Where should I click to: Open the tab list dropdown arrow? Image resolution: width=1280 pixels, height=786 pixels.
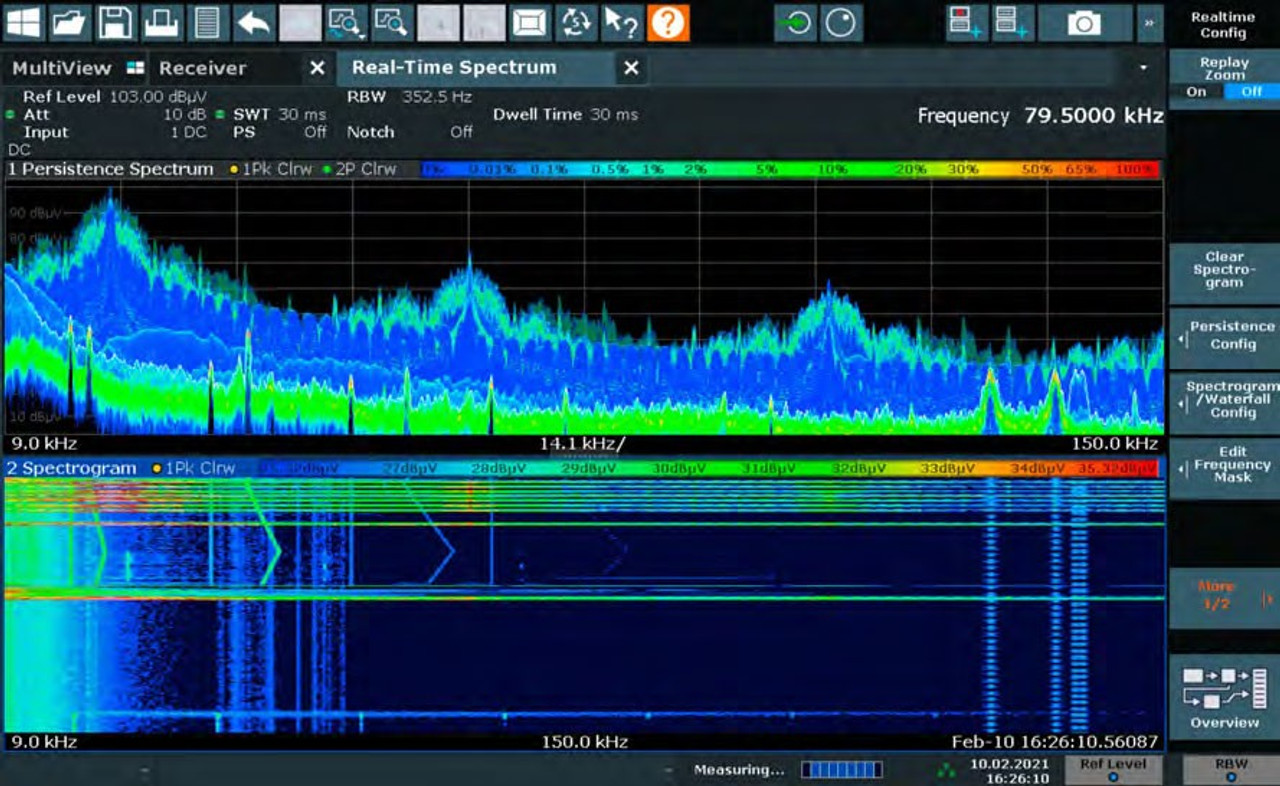pyautogui.click(x=1142, y=68)
